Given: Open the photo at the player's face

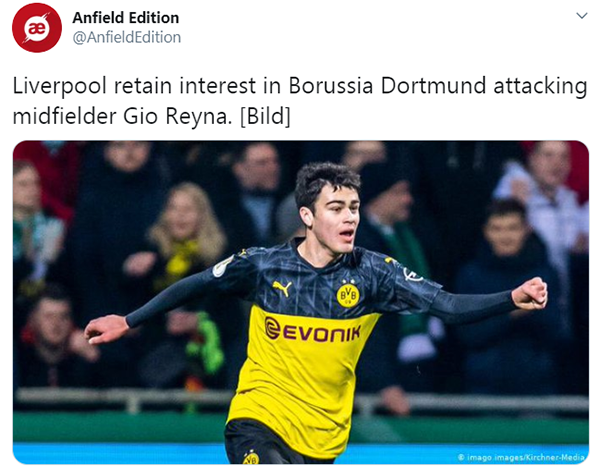Looking at the screenshot, I should [337, 221].
